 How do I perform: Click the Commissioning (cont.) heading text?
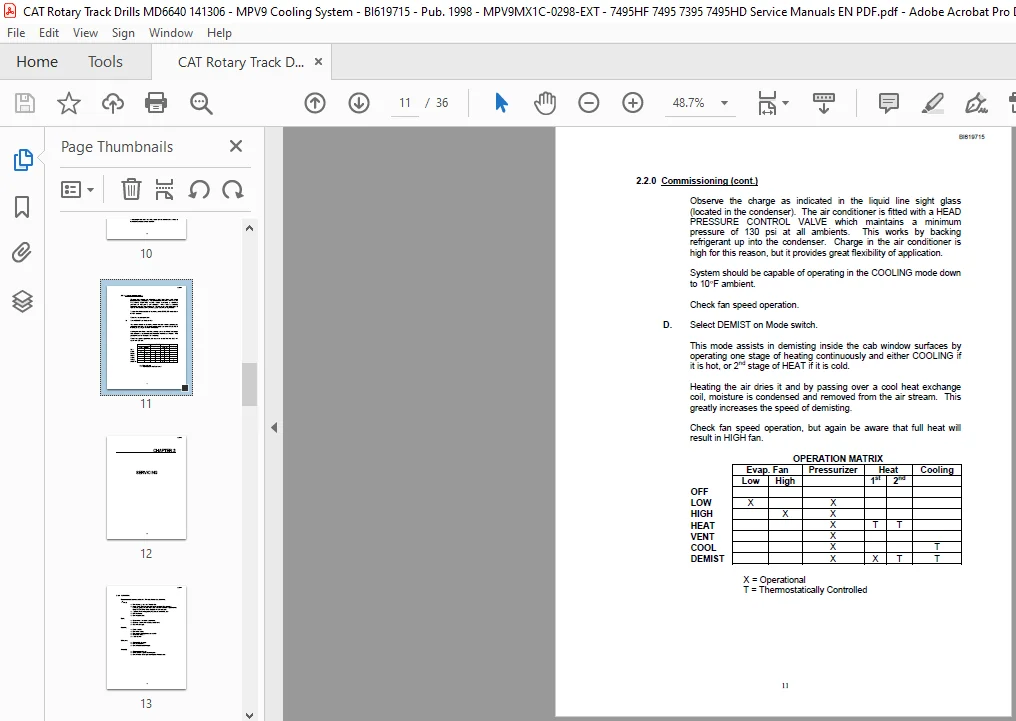coord(710,181)
